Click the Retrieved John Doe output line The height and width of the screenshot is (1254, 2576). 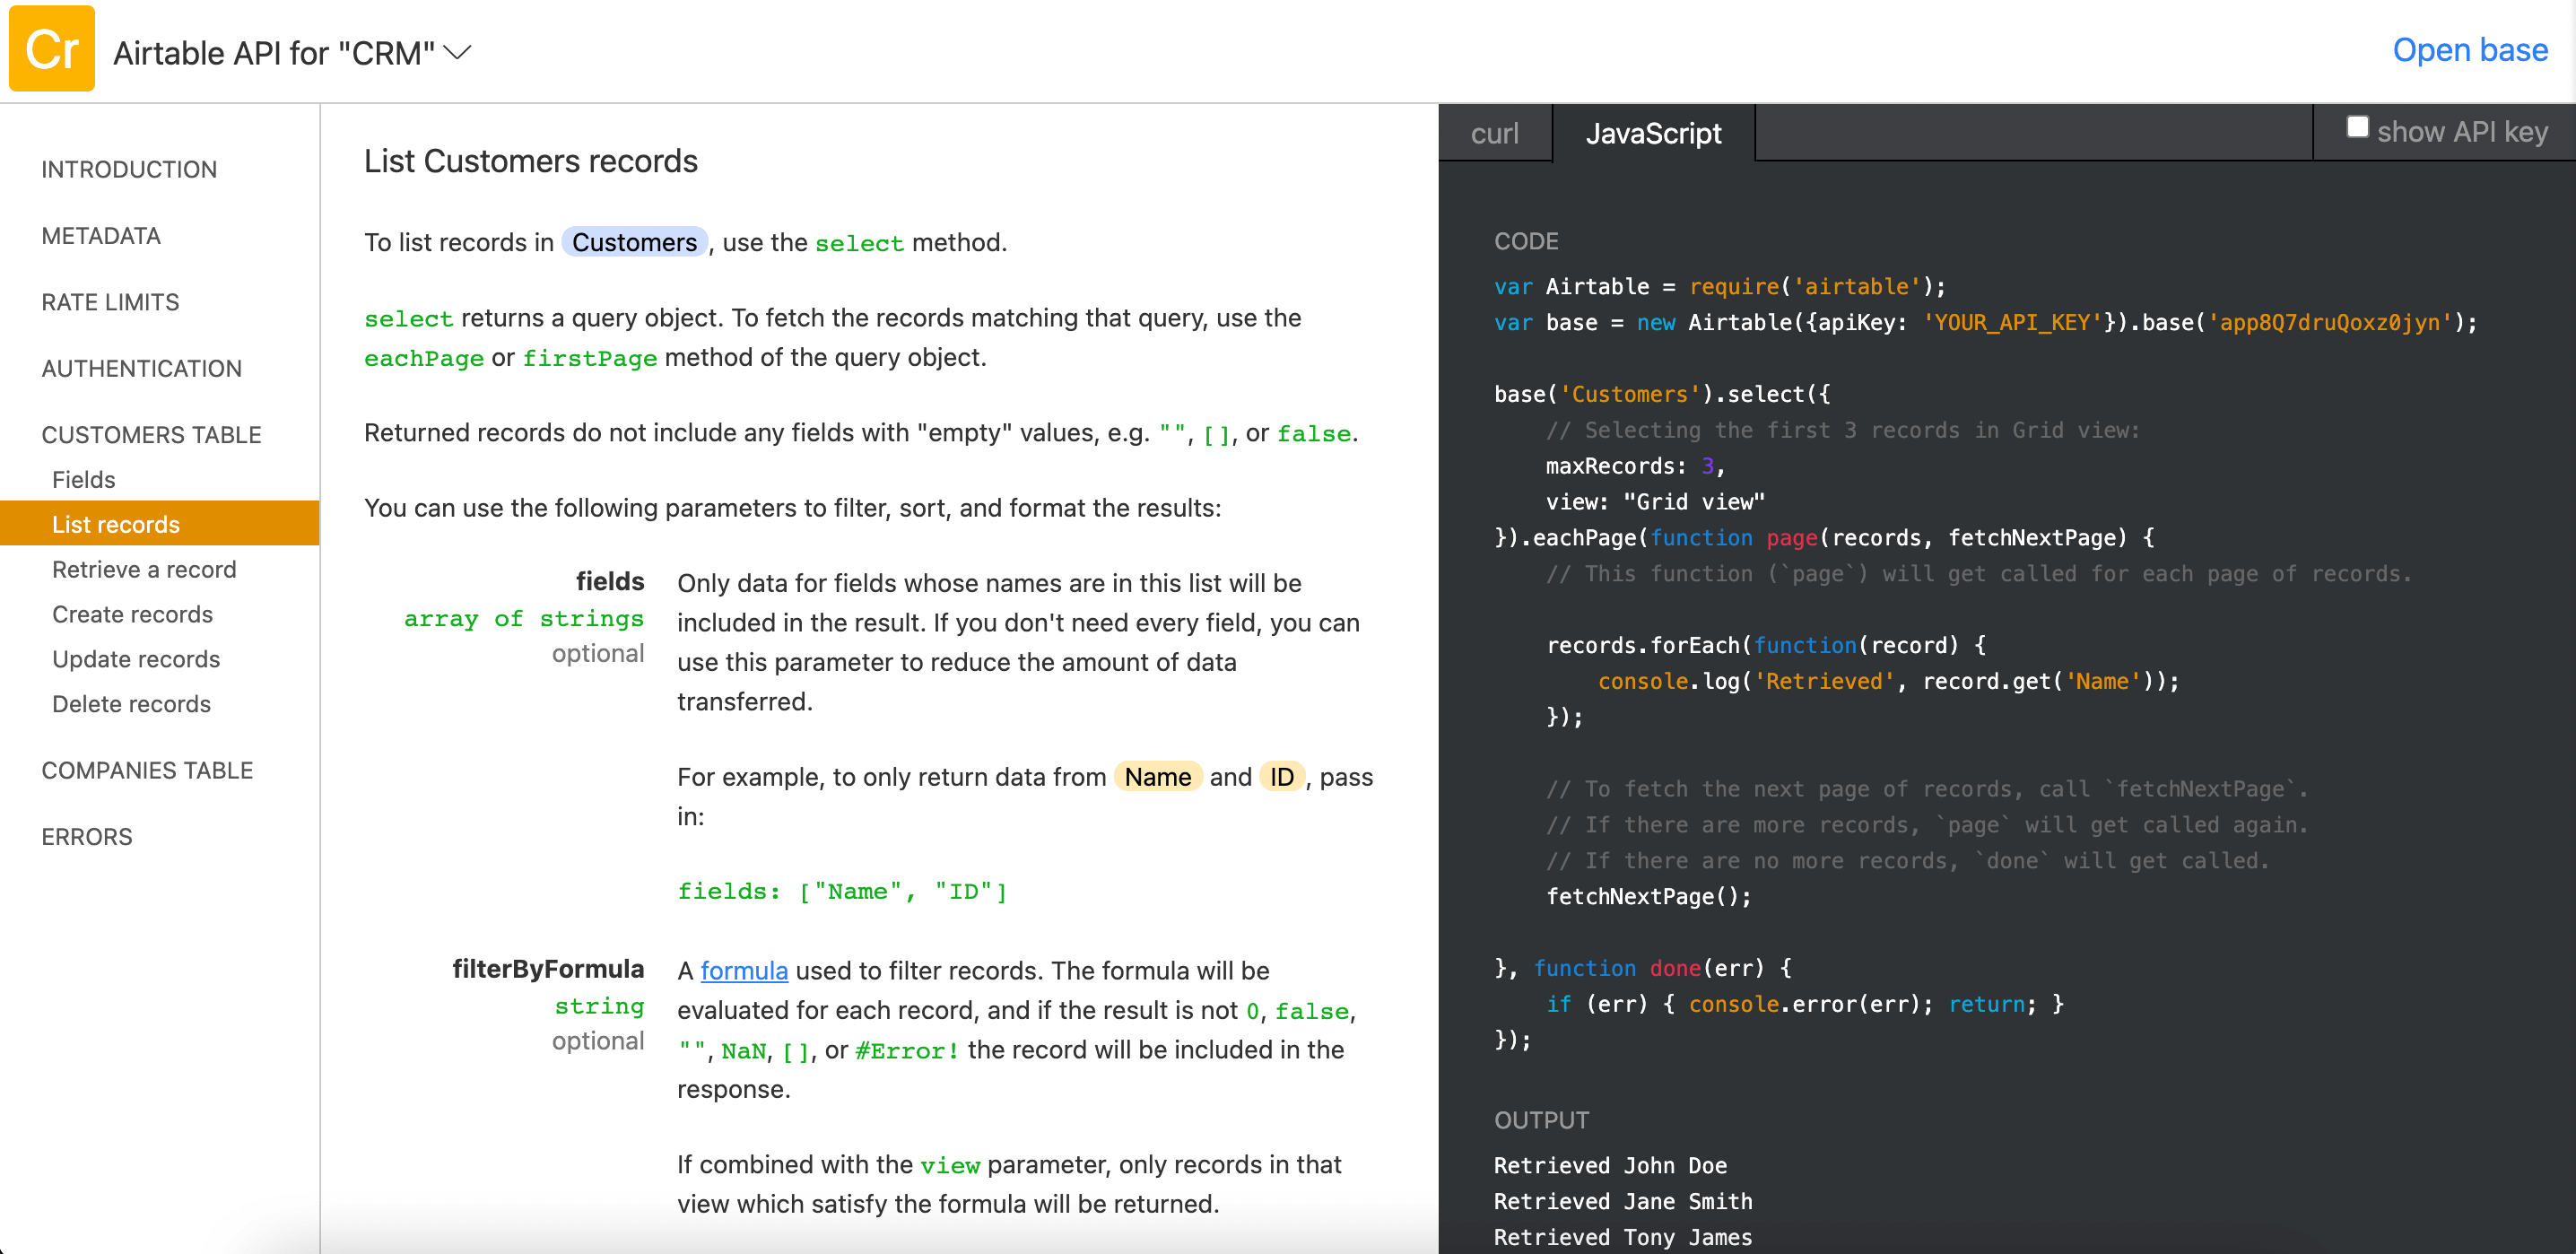pos(1610,1166)
